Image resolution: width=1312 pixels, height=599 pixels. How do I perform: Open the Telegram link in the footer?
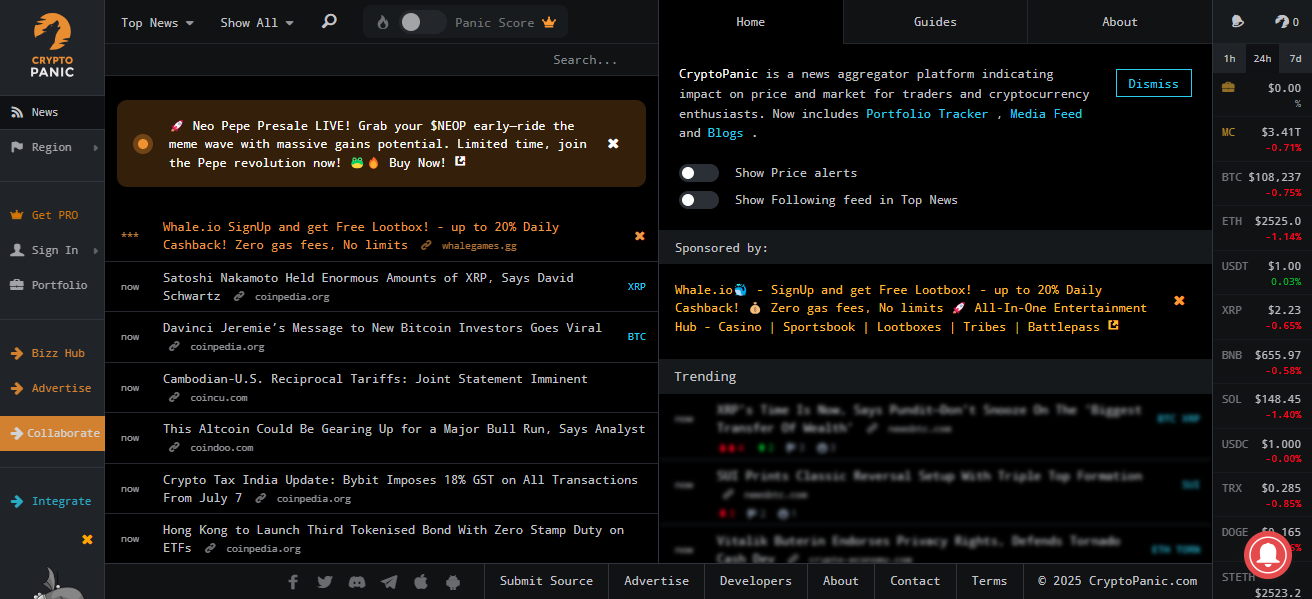pyautogui.click(x=389, y=581)
